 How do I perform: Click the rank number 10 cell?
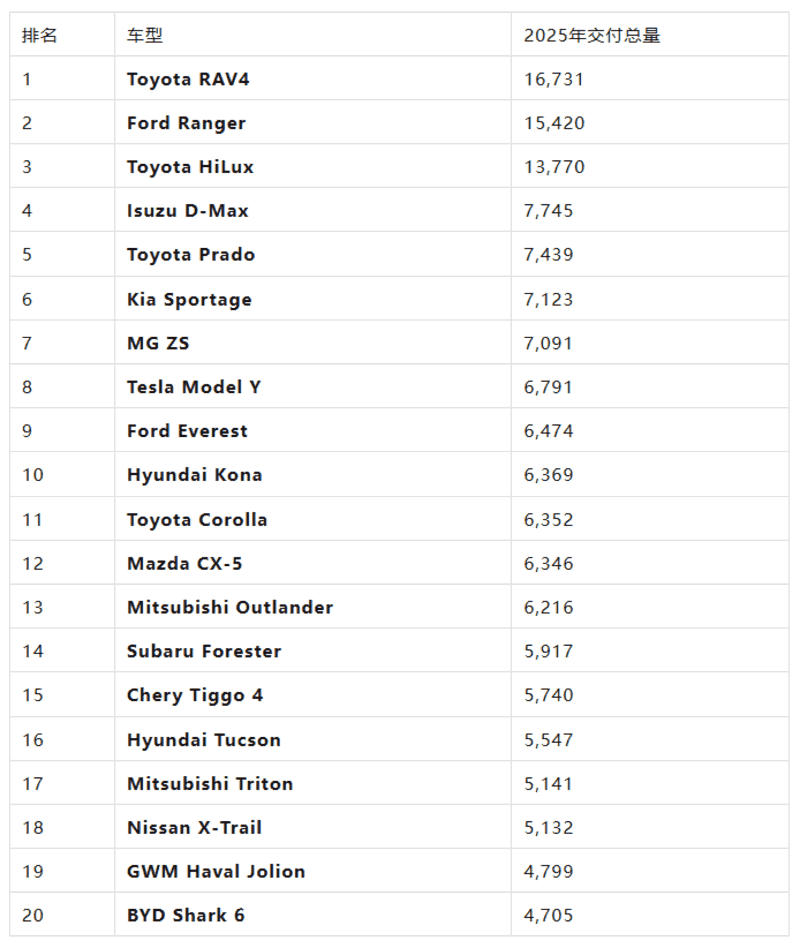33,475
